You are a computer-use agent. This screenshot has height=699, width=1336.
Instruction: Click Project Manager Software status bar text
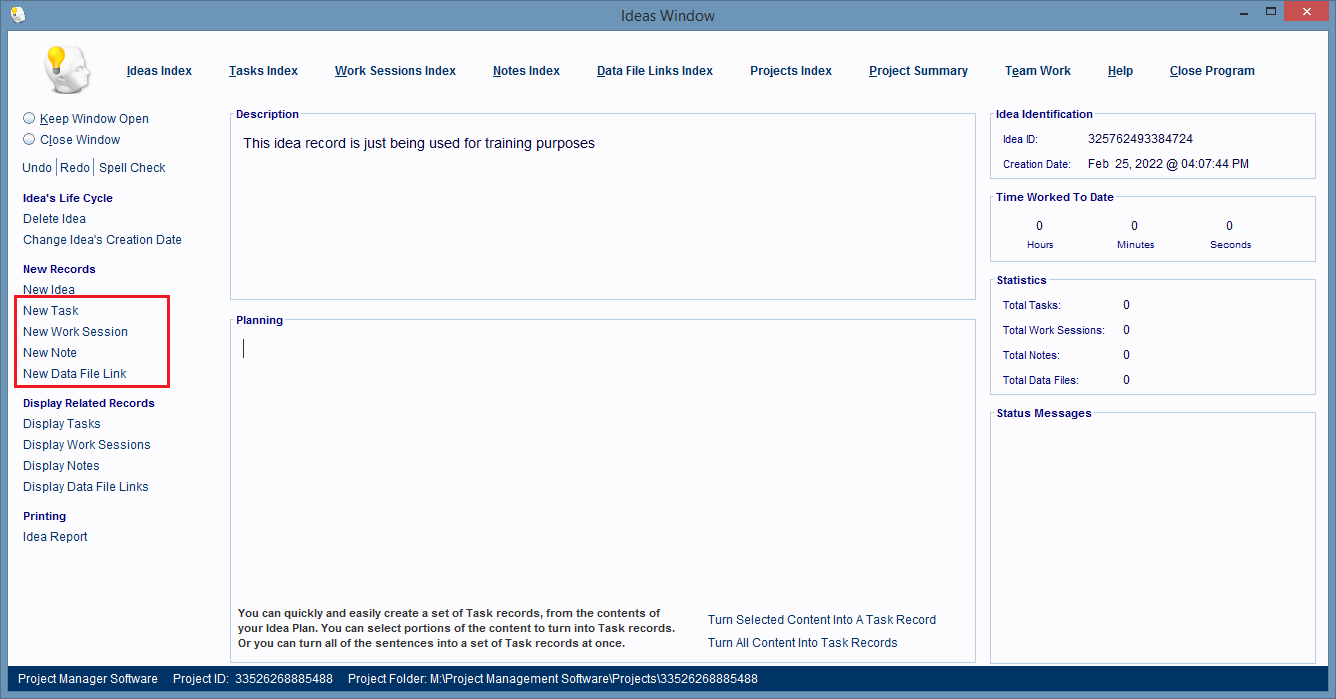coord(88,679)
